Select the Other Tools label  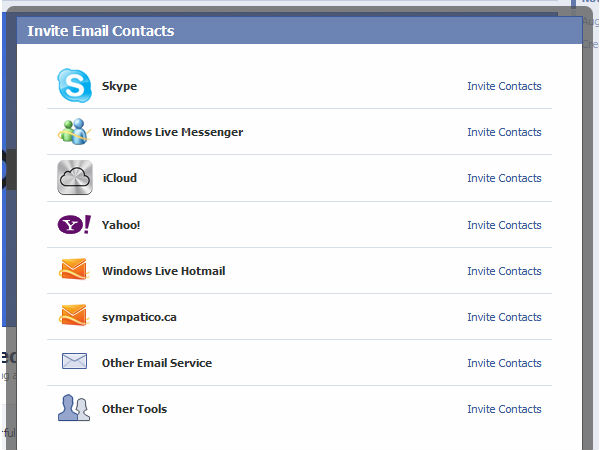coord(134,409)
